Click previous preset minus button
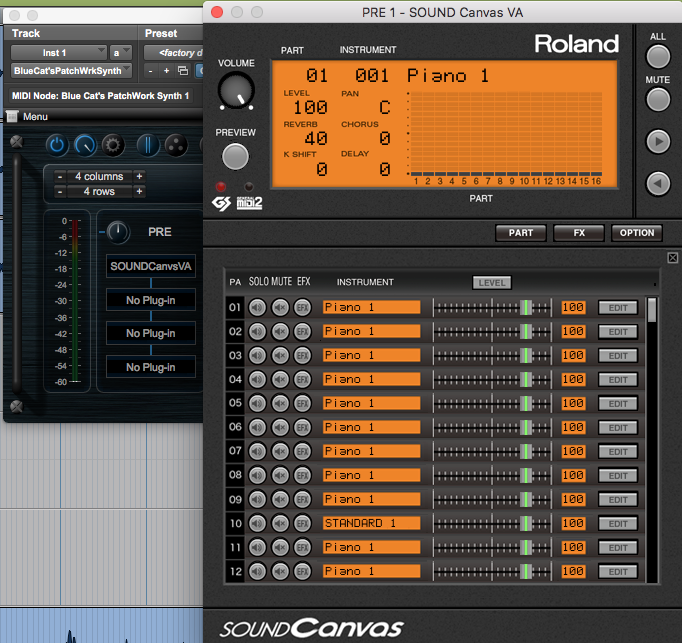Image resolution: width=682 pixels, height=643 pixels. click(150, 70)
